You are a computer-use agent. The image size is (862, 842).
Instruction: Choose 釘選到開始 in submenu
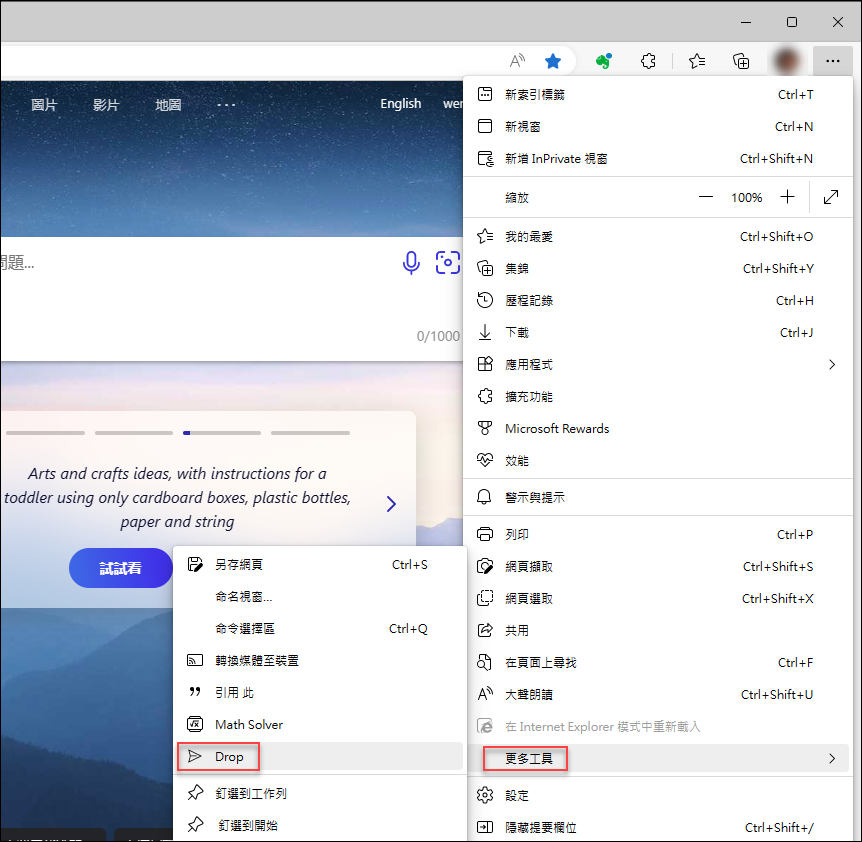[x=319, y=824]
